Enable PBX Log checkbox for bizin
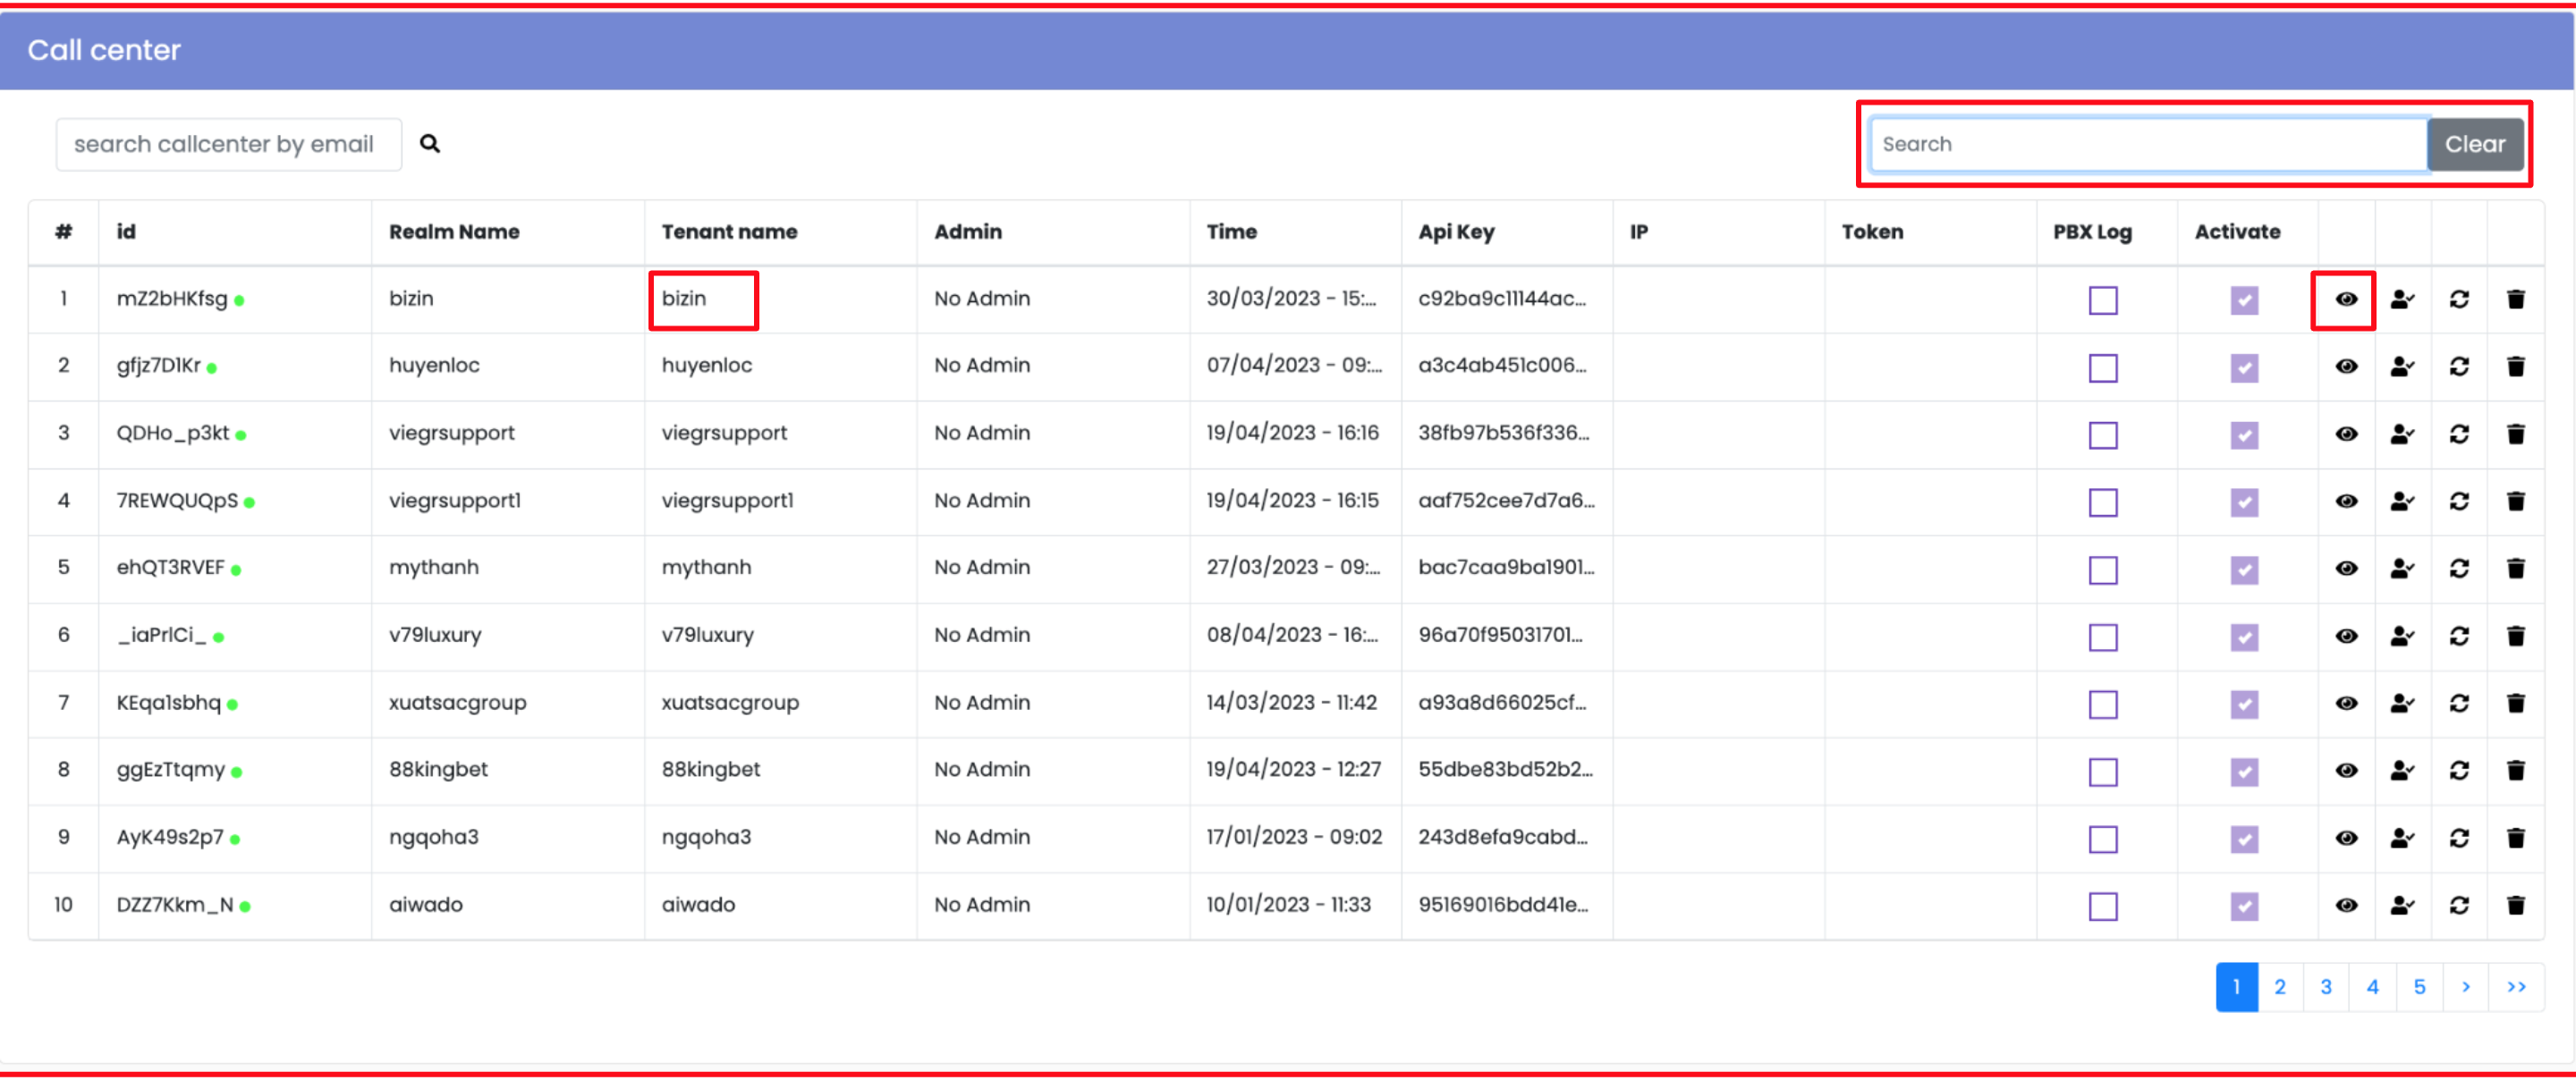 2102,300
